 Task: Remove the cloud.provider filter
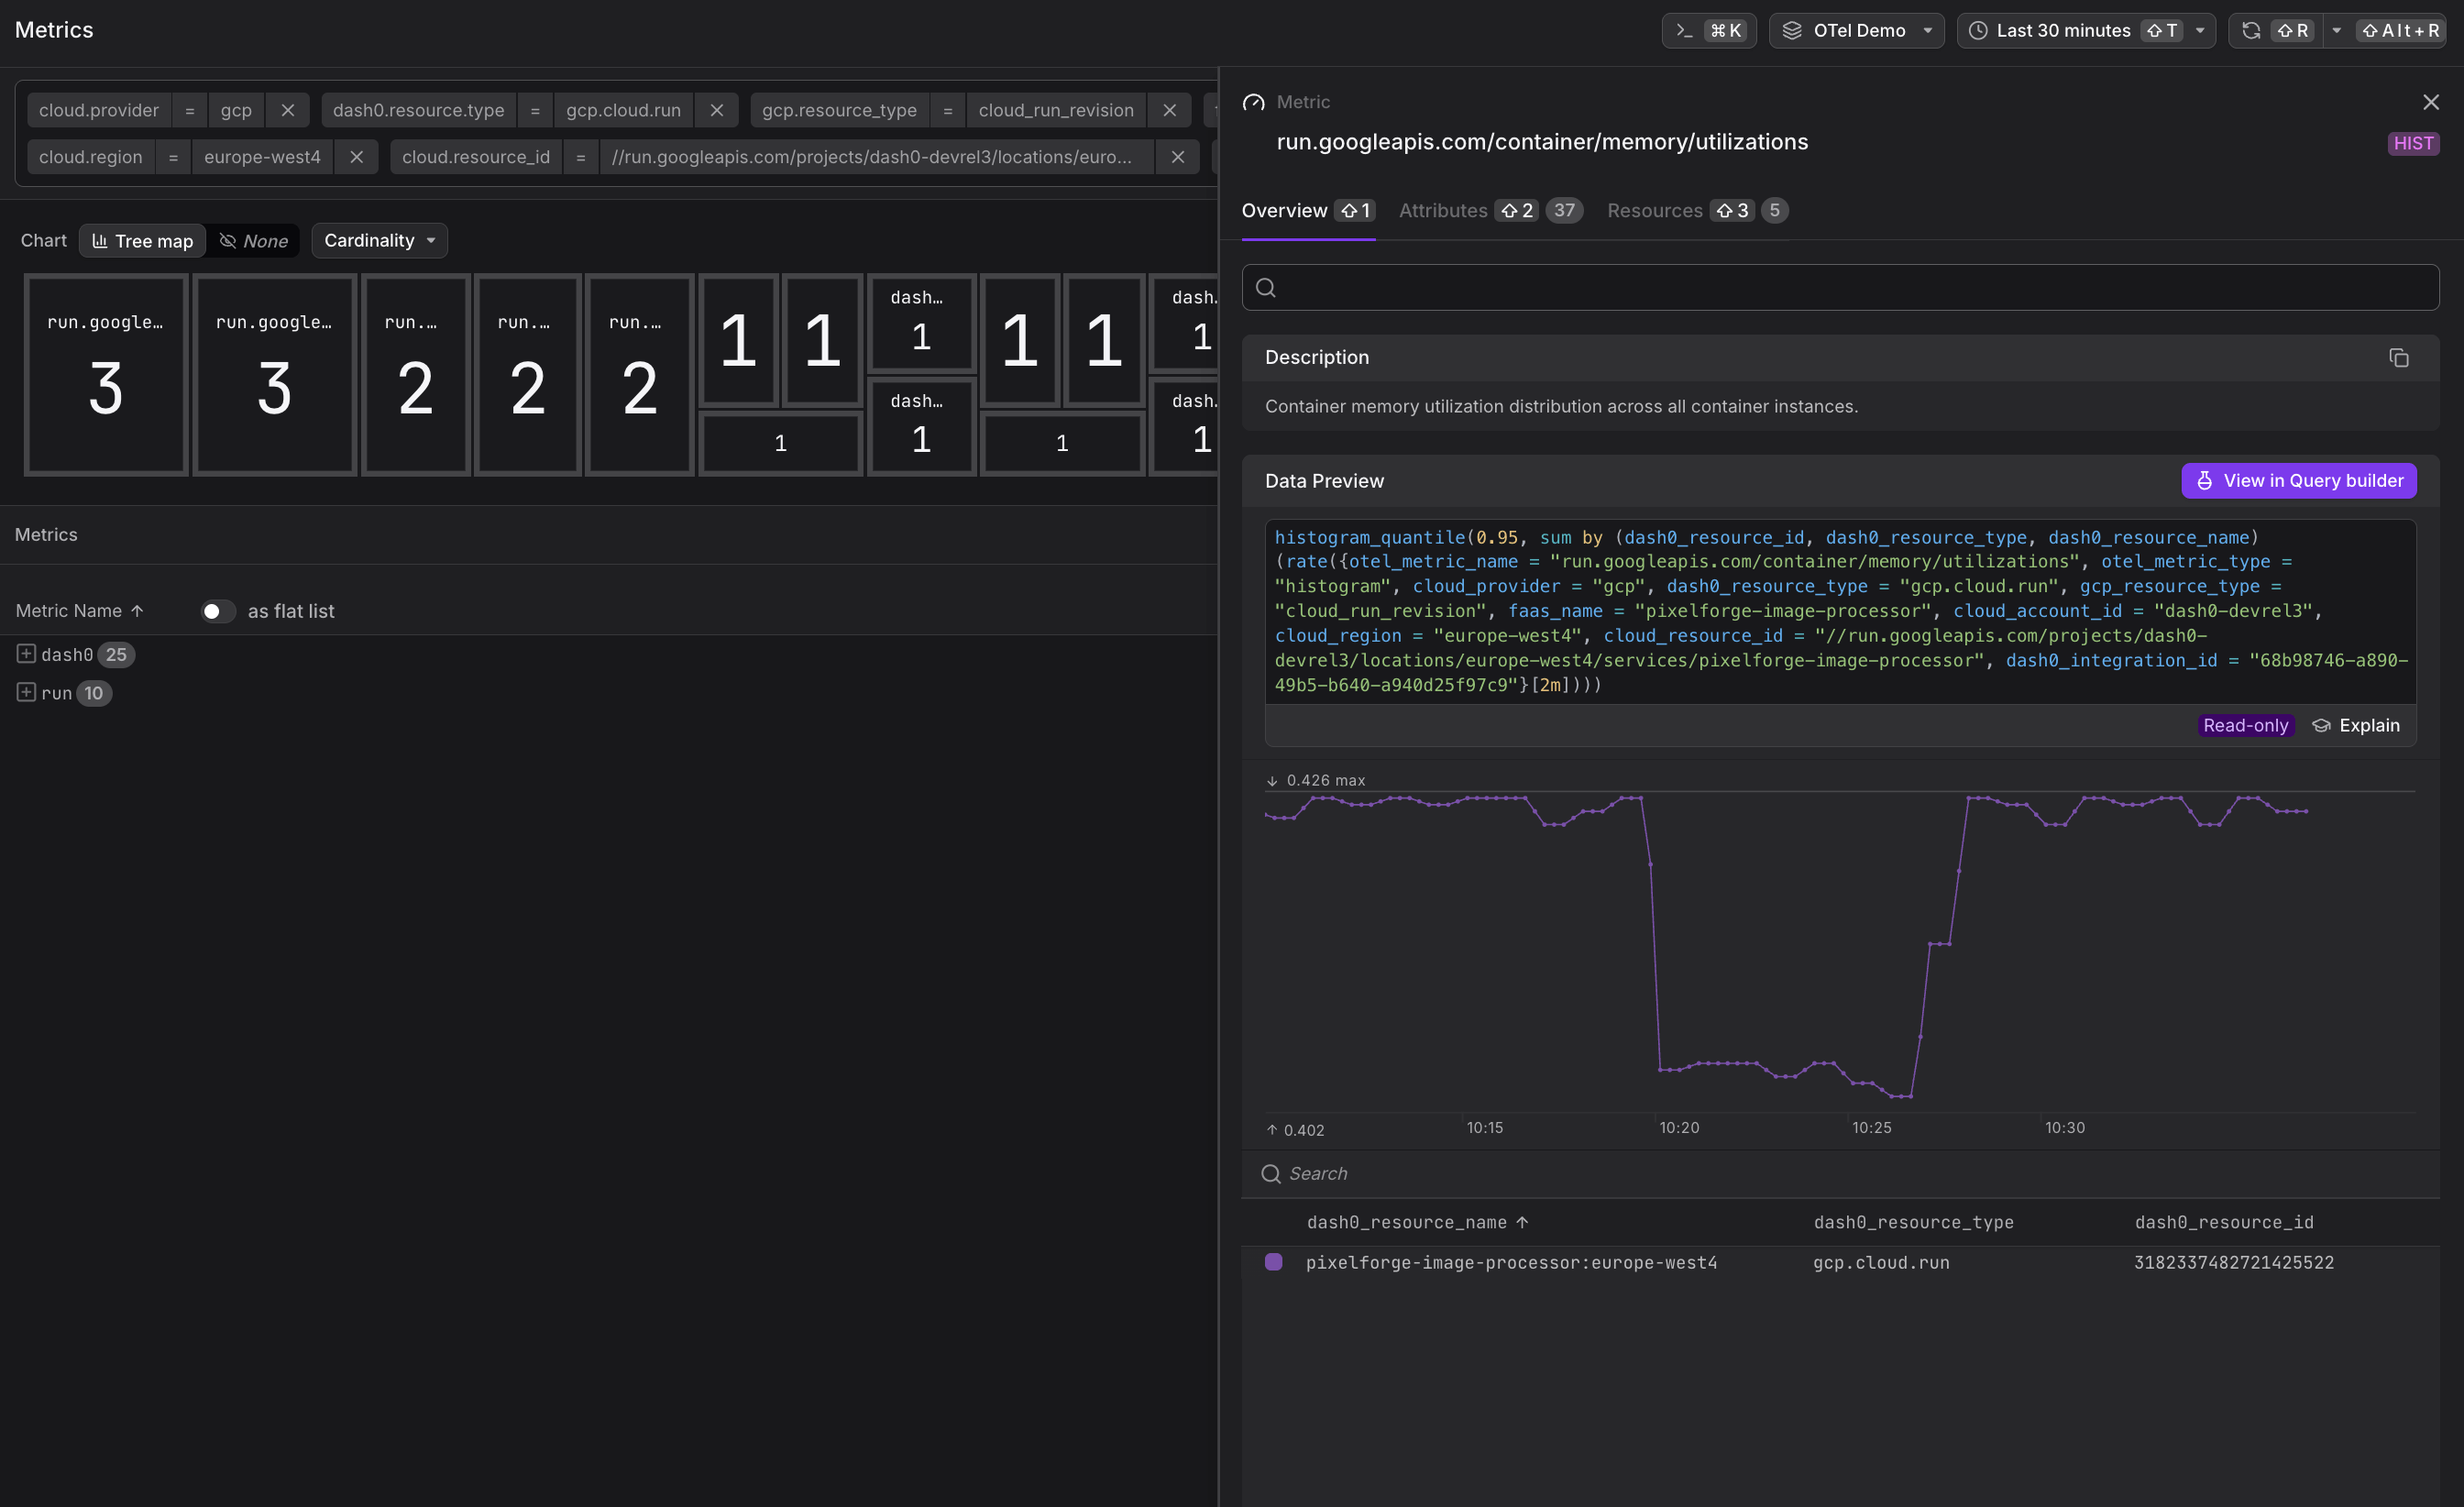(288, 110)
